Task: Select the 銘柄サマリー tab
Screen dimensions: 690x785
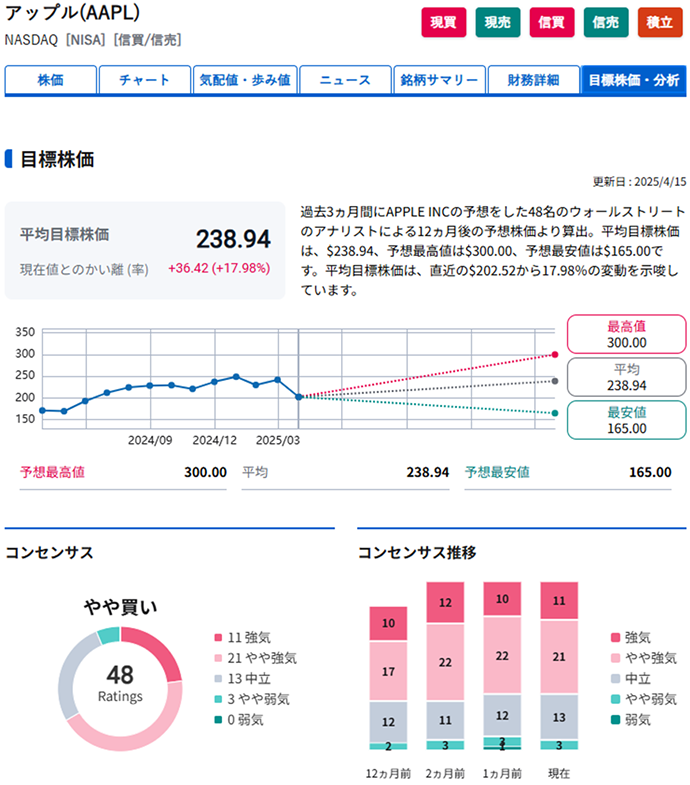Action: (439, 80)
